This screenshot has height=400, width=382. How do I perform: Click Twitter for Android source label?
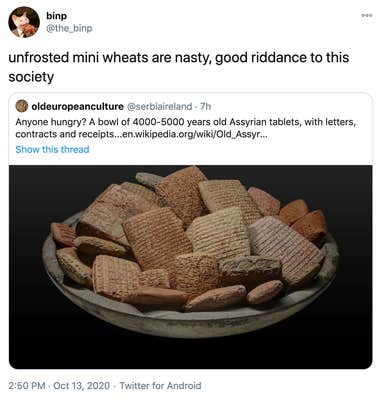click(160, 386)
